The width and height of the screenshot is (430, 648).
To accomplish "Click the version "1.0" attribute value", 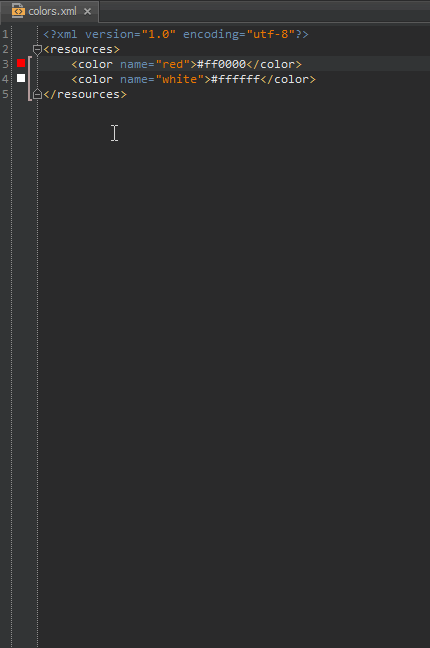I will (159, 34).
